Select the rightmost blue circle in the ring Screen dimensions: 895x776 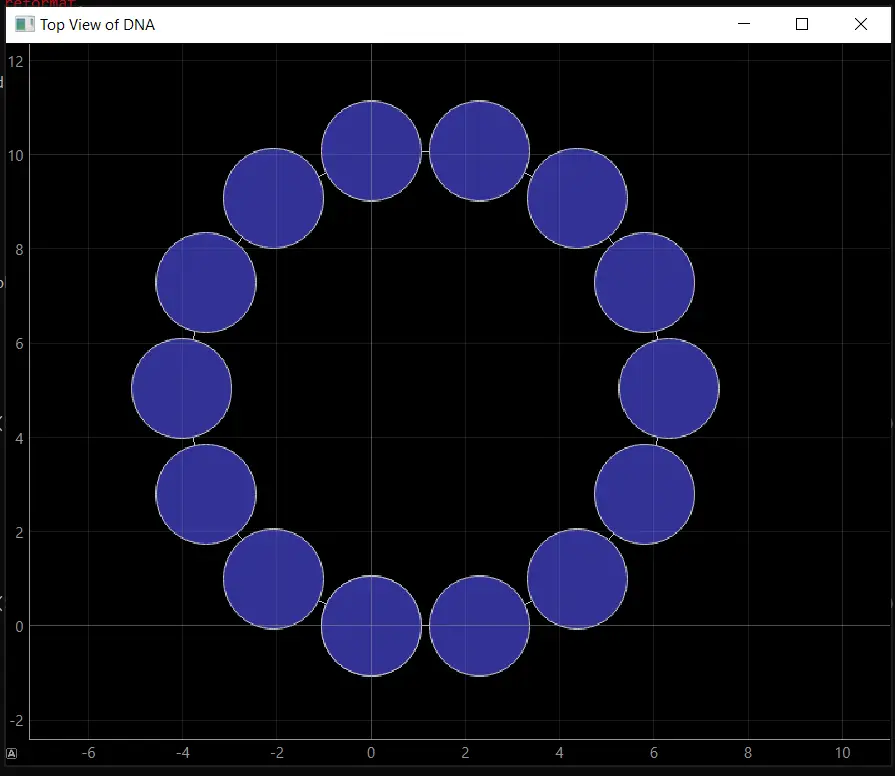(x=669, y=388)
